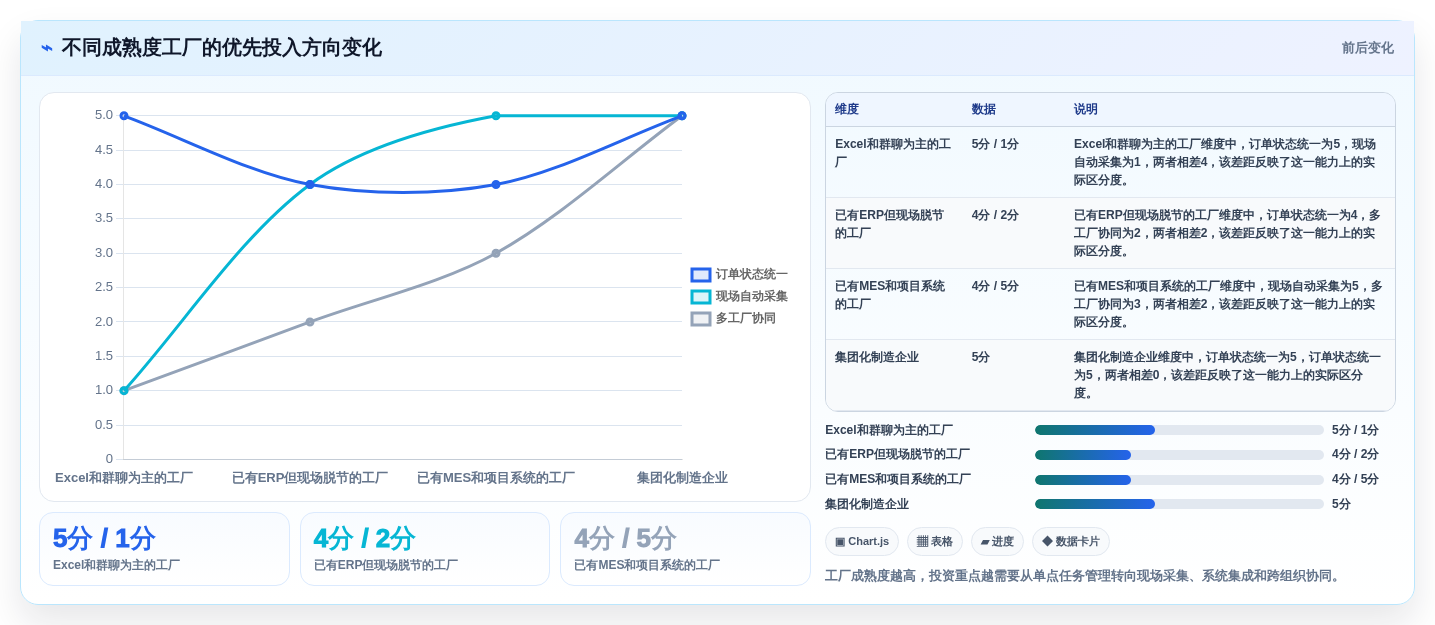Toggle the 订单状态统一 legend swatch
The height and width of the screenshot is (625, 1435).
(x=700, y=275)
